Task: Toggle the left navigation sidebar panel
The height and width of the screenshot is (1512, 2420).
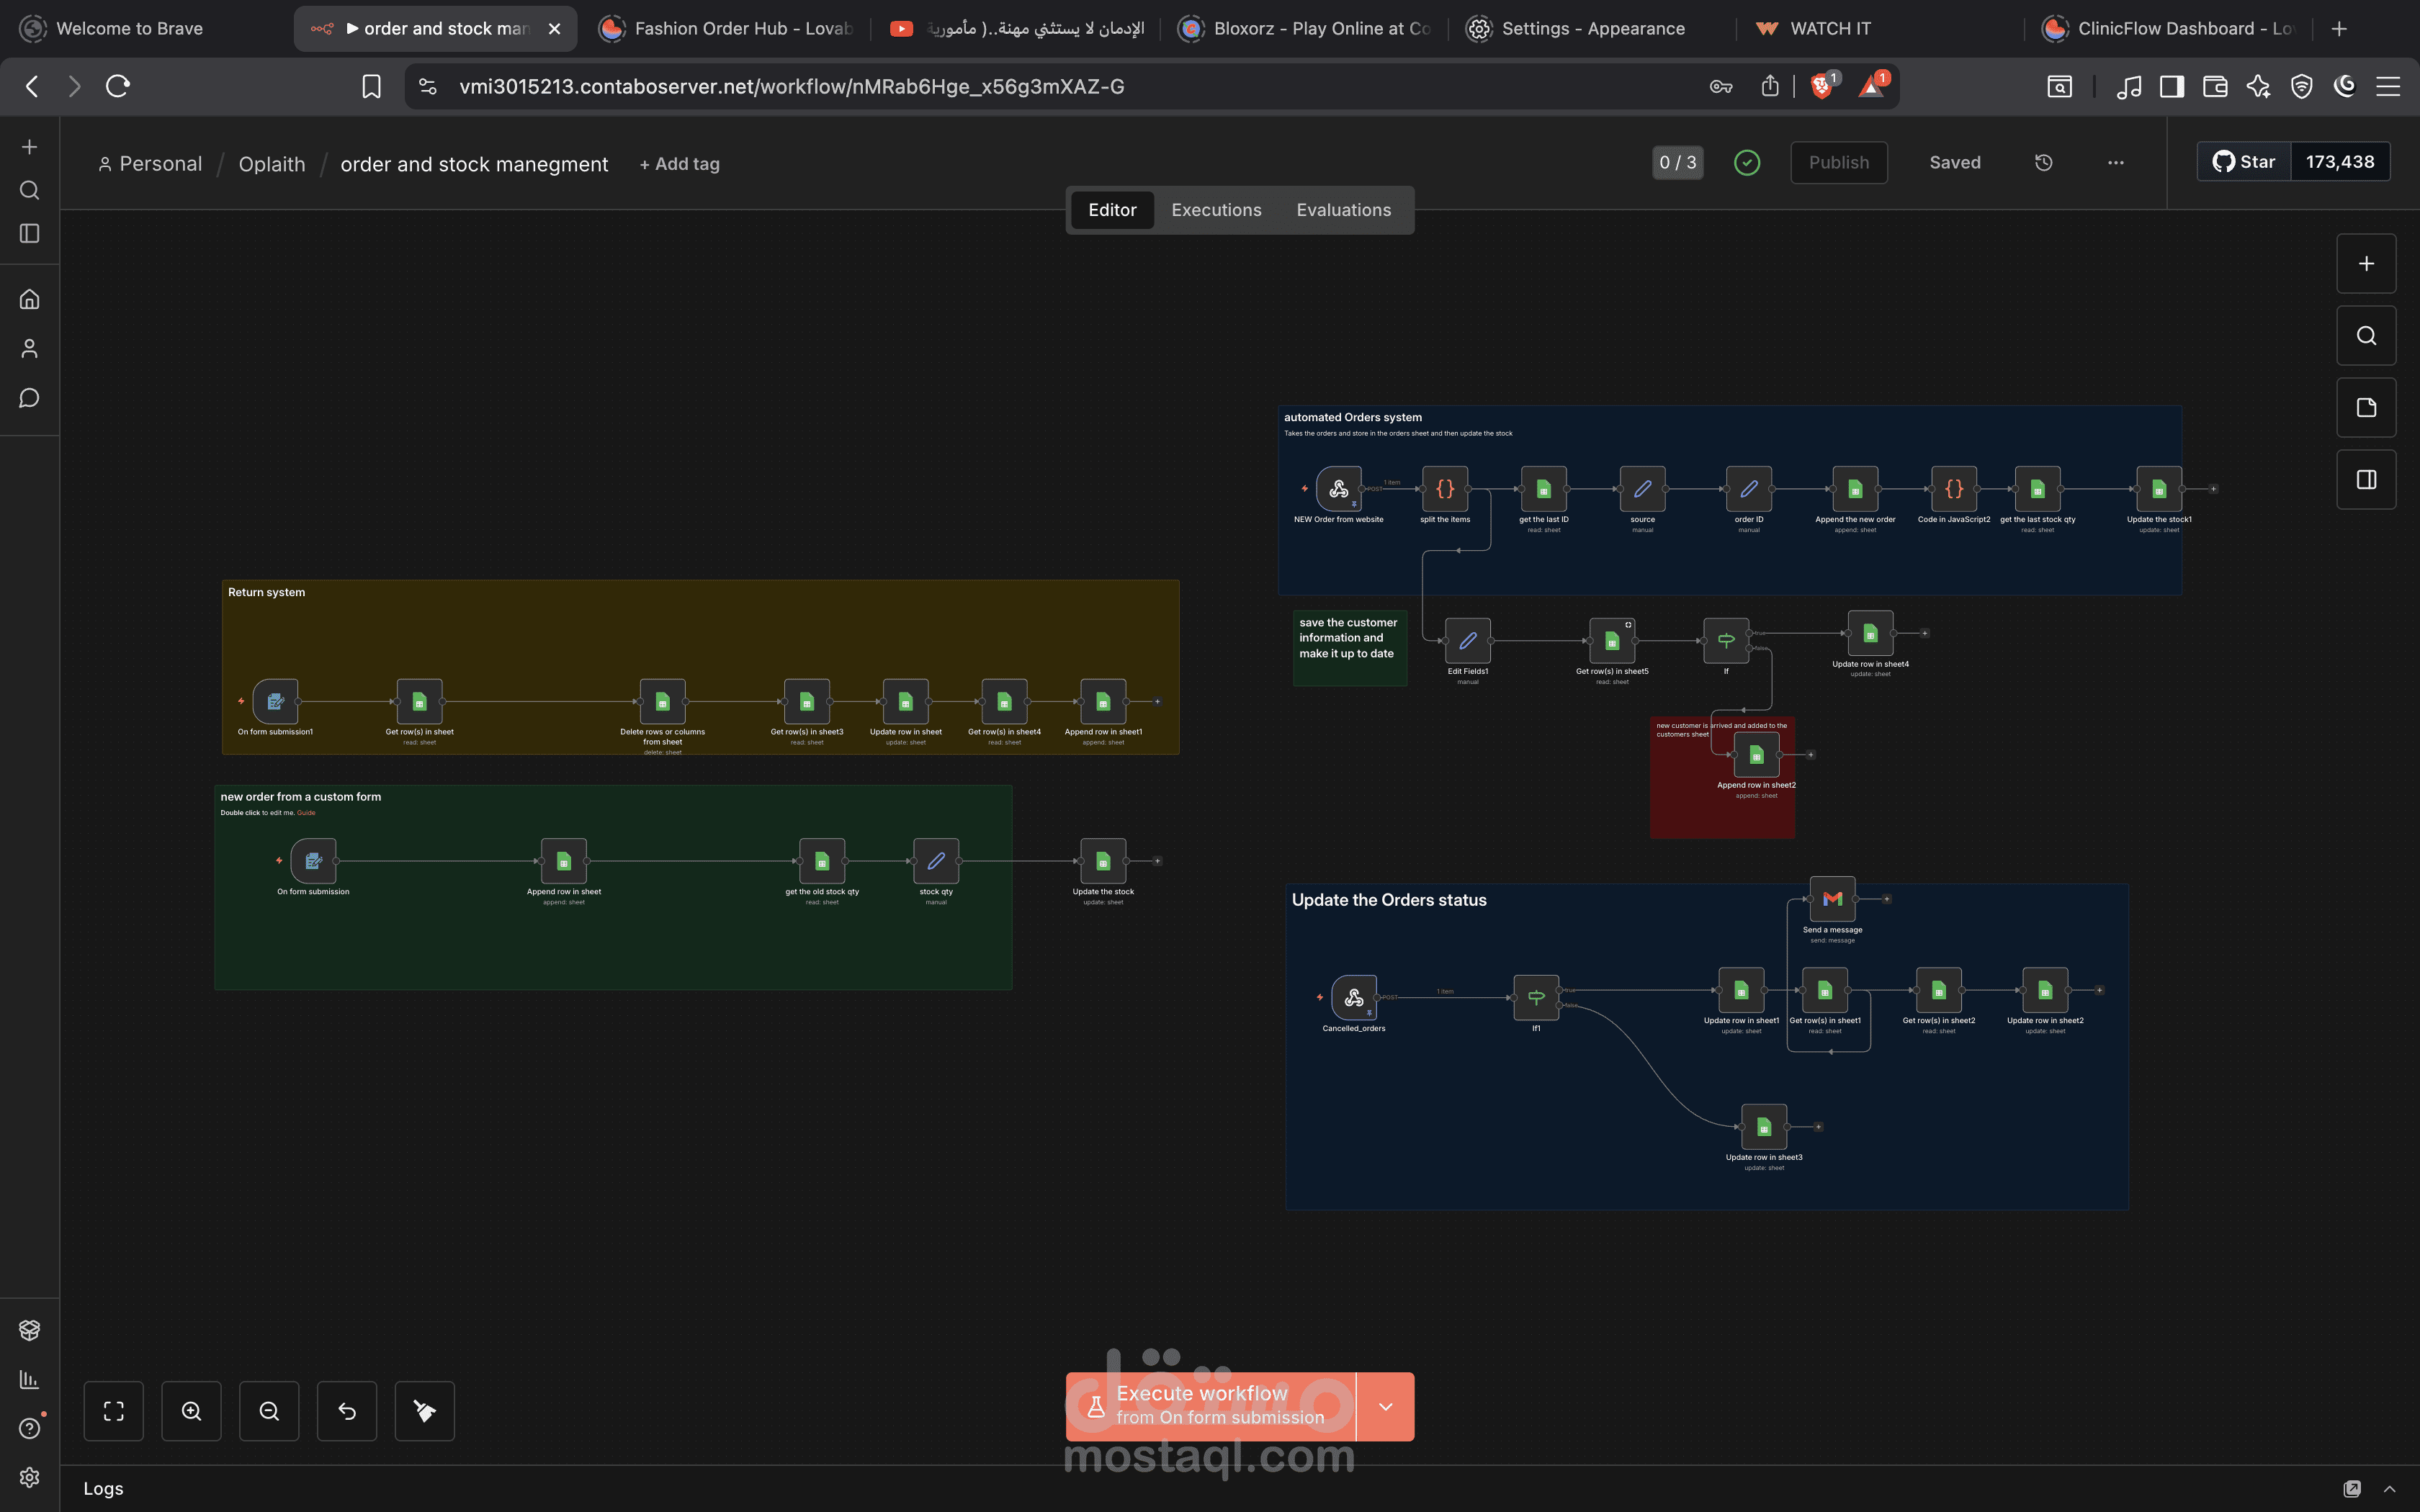Action: [x=29, y=233]
